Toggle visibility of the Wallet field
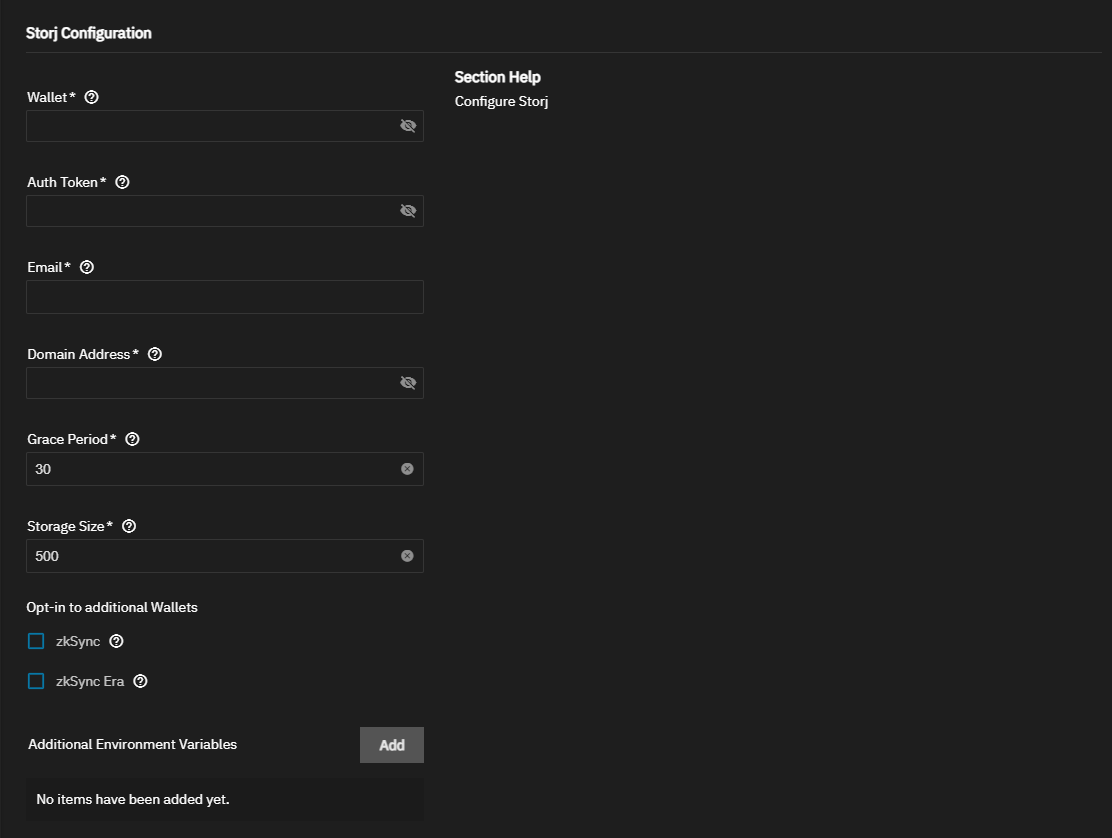This screenshot has height=838, width=1112. 408,125
